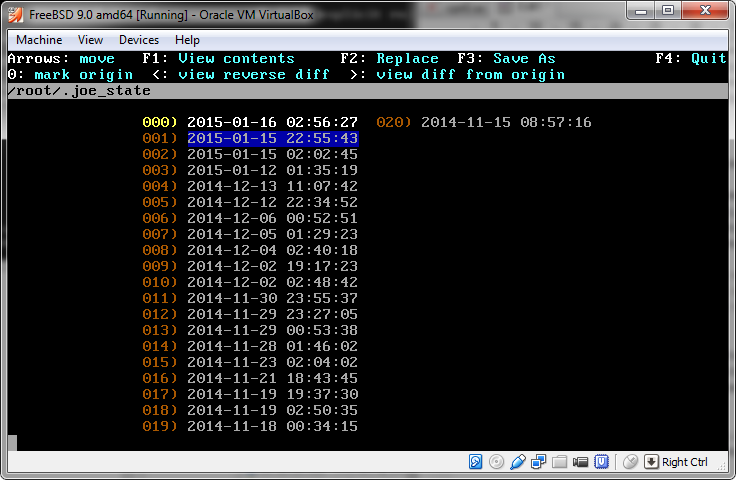Select backup entry 000 dated 2015-01-16
Viewport: 736px width, 480px height.
(x=272, y=123)
